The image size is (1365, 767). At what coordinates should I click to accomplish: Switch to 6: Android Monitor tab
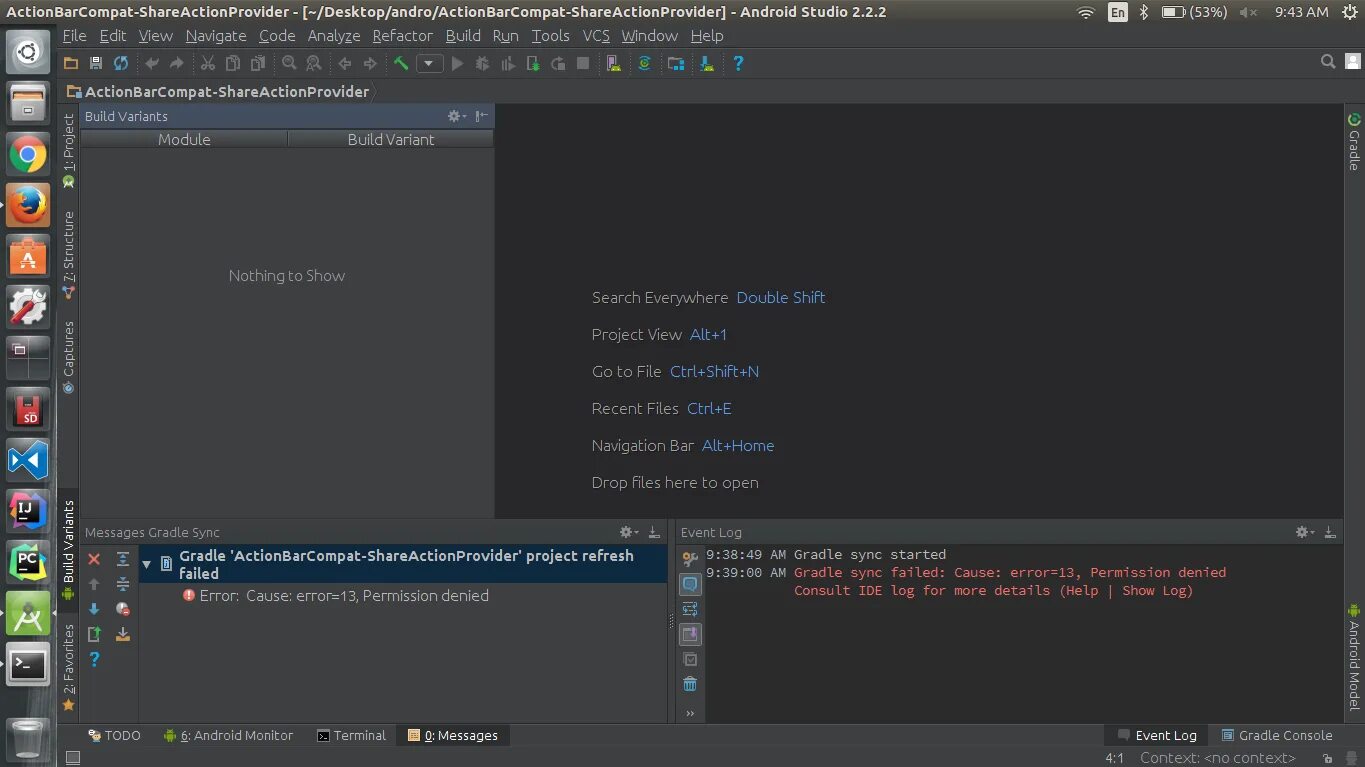click(x=228, y=735)
